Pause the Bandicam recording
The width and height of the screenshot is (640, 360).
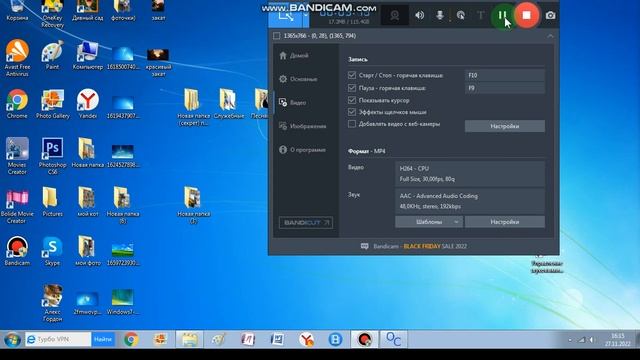pyautogui.click(x=502, y=16)
